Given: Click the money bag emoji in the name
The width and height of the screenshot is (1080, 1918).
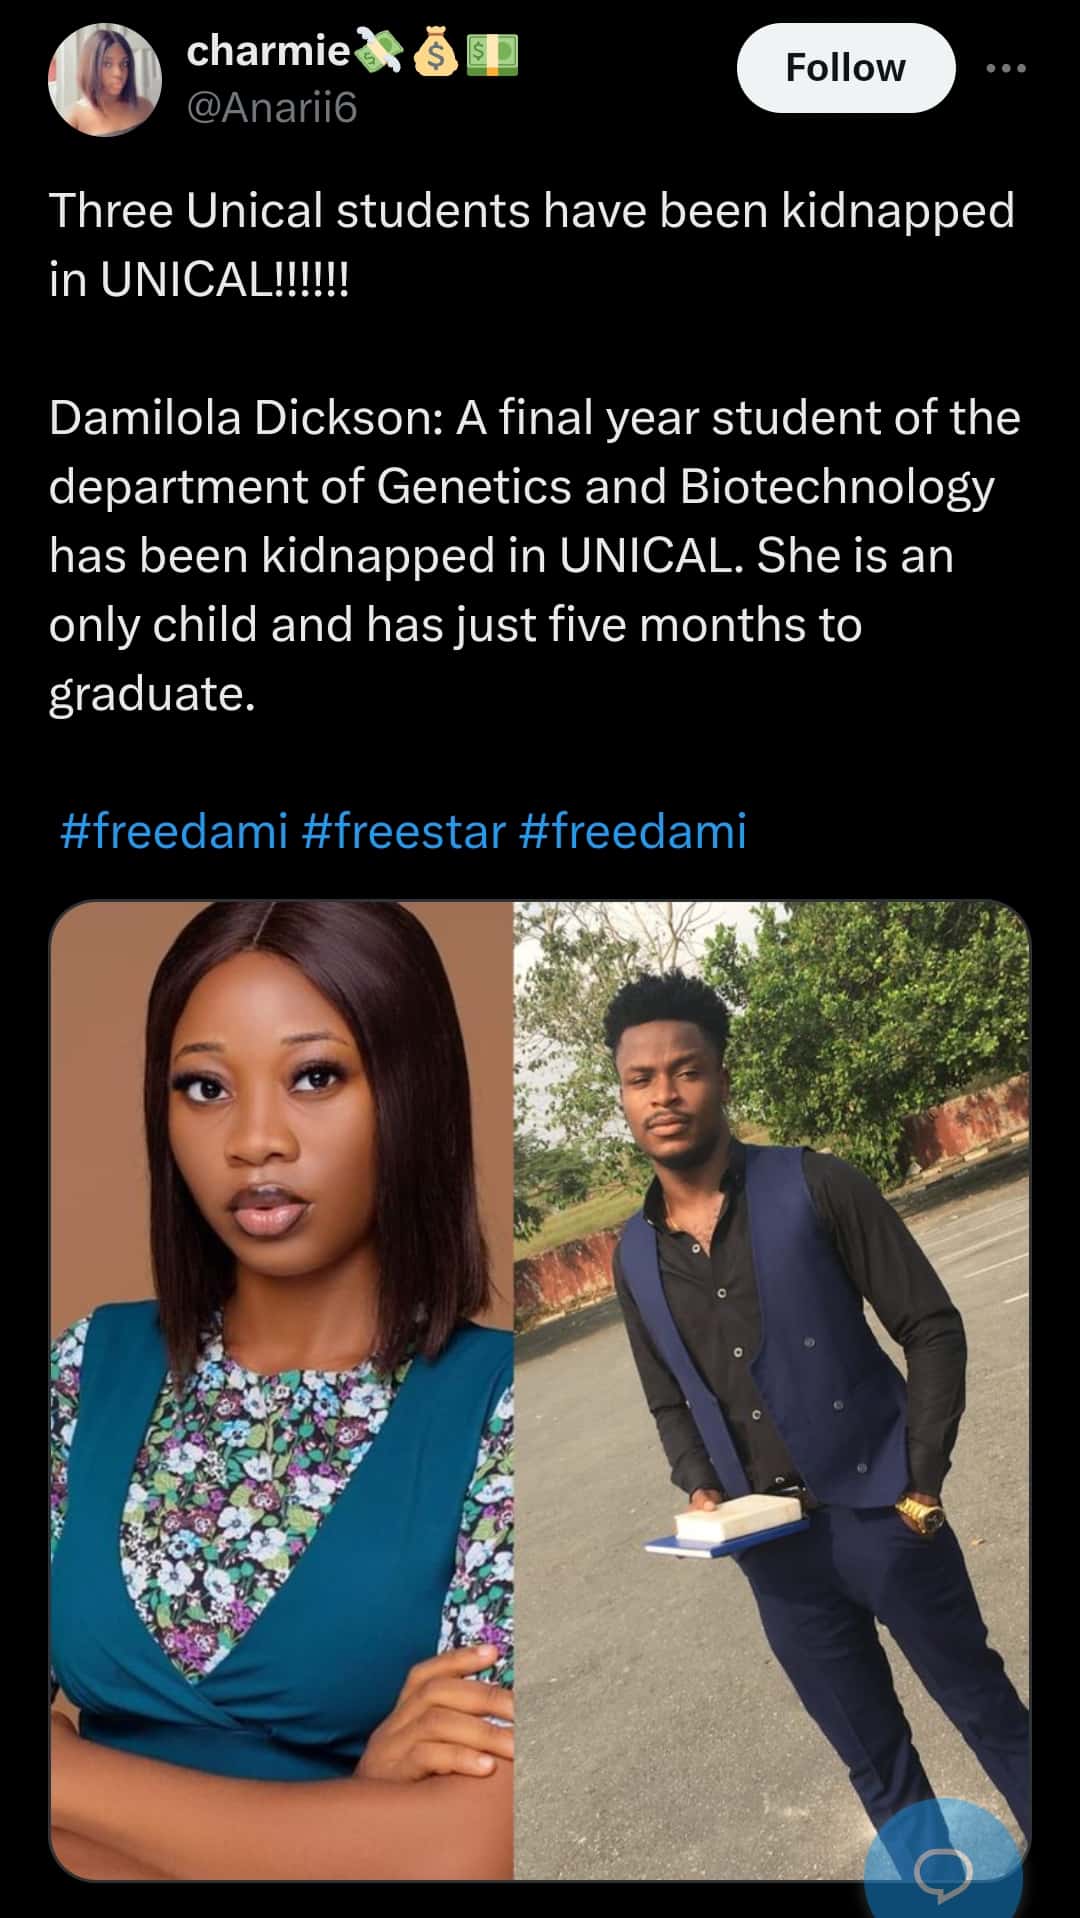Looking at the screenshot, I should [436, 52].
